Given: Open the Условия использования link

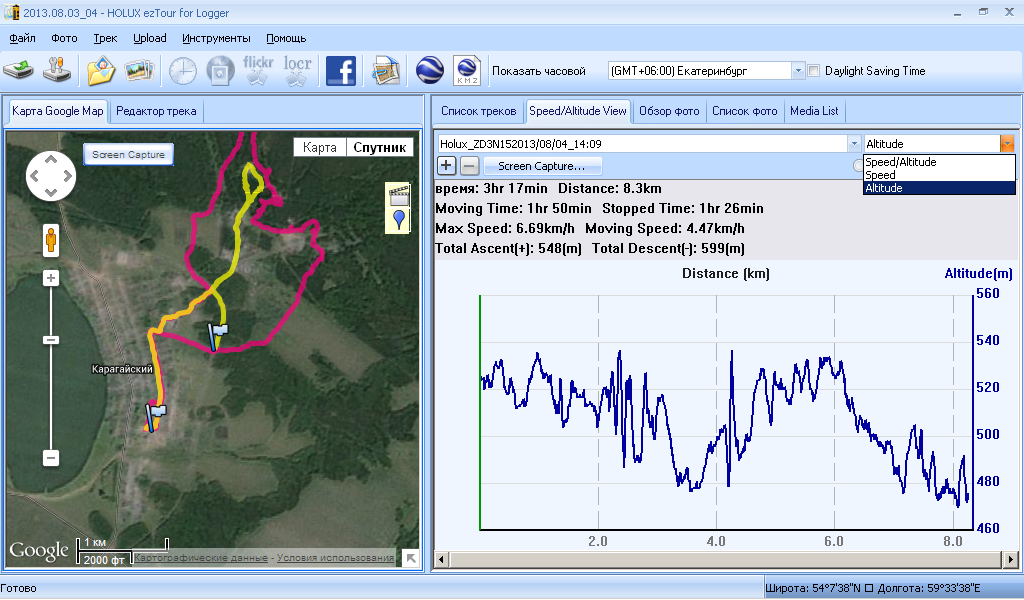Looking at the screenshot, I should (335, 558).
